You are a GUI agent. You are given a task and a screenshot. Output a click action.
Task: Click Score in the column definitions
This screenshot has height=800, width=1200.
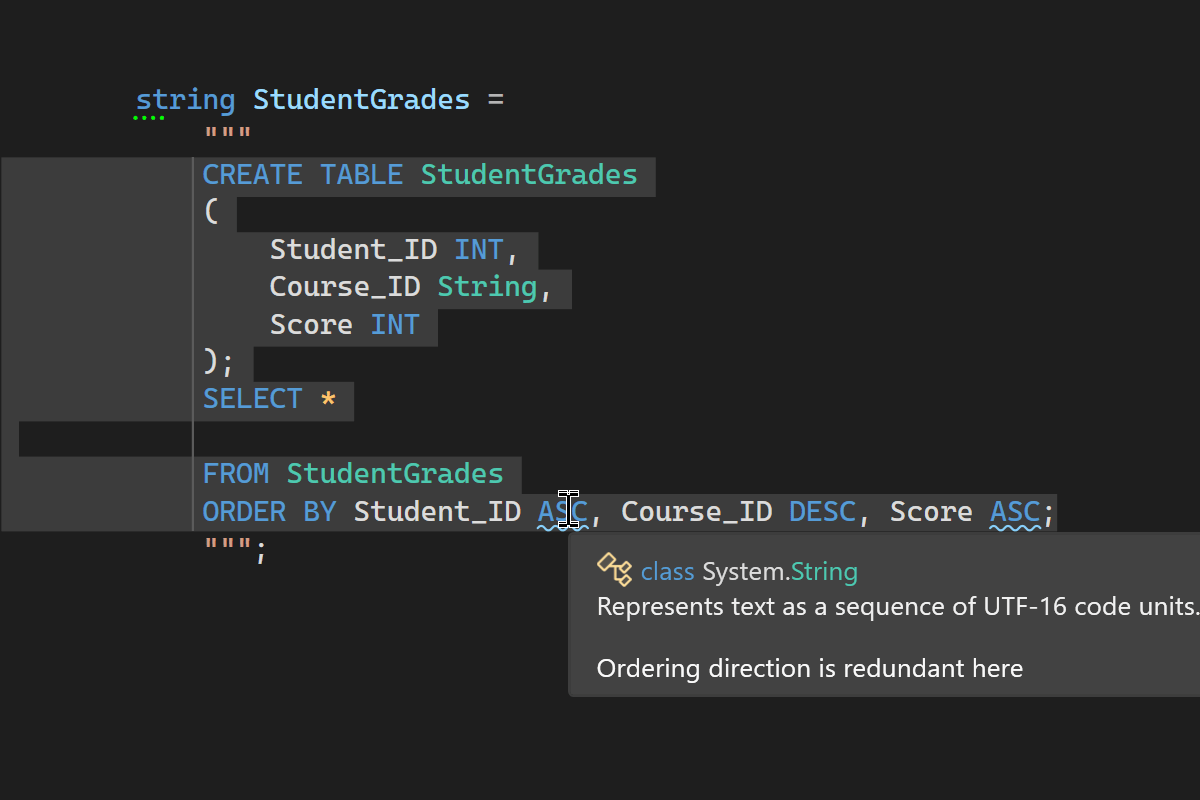tap(311, 325)
